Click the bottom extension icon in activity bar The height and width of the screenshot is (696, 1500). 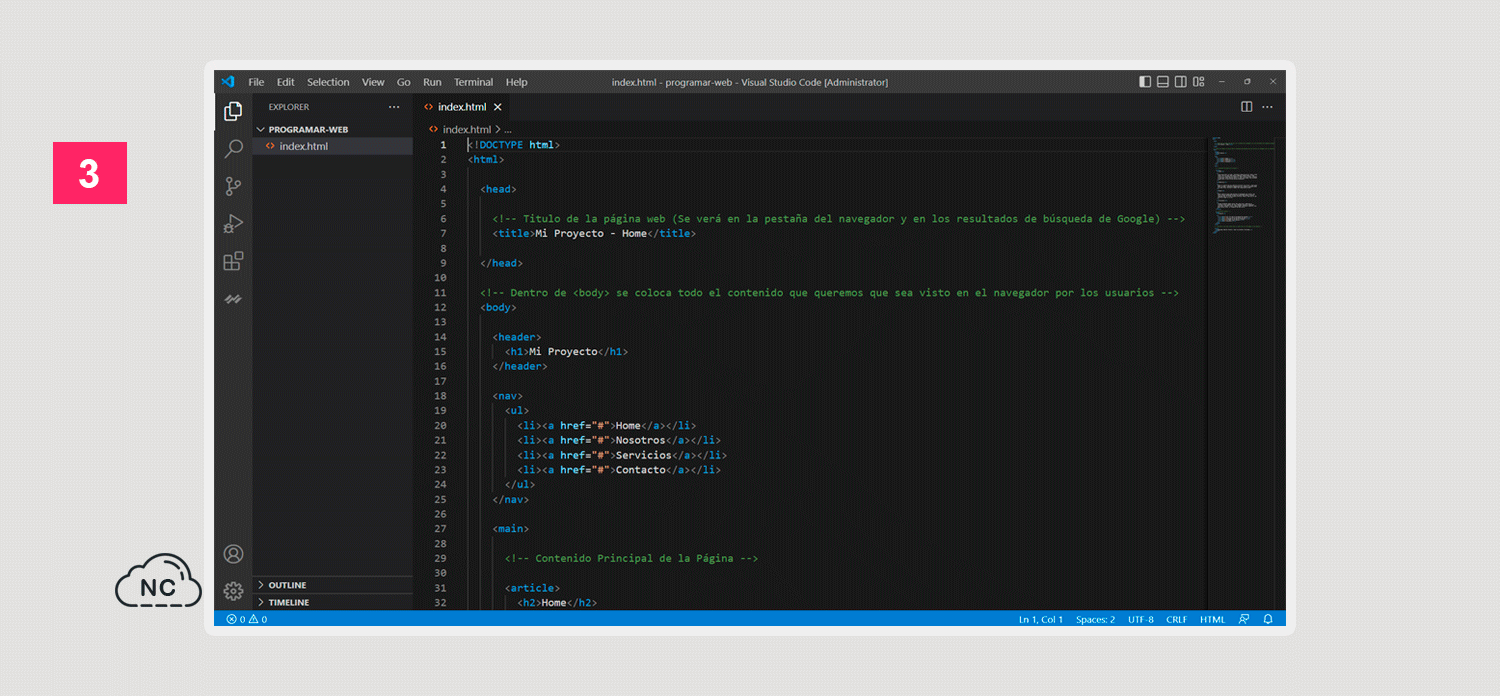tap(233, 299)
